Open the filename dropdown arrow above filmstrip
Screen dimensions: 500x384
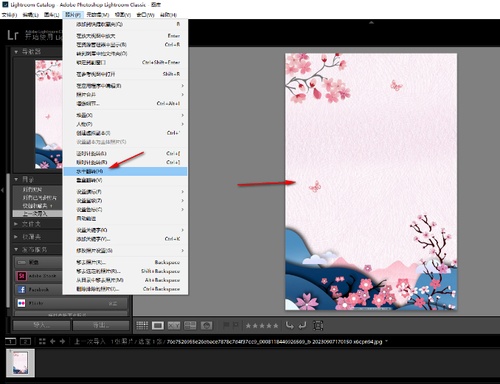(x=387, y=341)
